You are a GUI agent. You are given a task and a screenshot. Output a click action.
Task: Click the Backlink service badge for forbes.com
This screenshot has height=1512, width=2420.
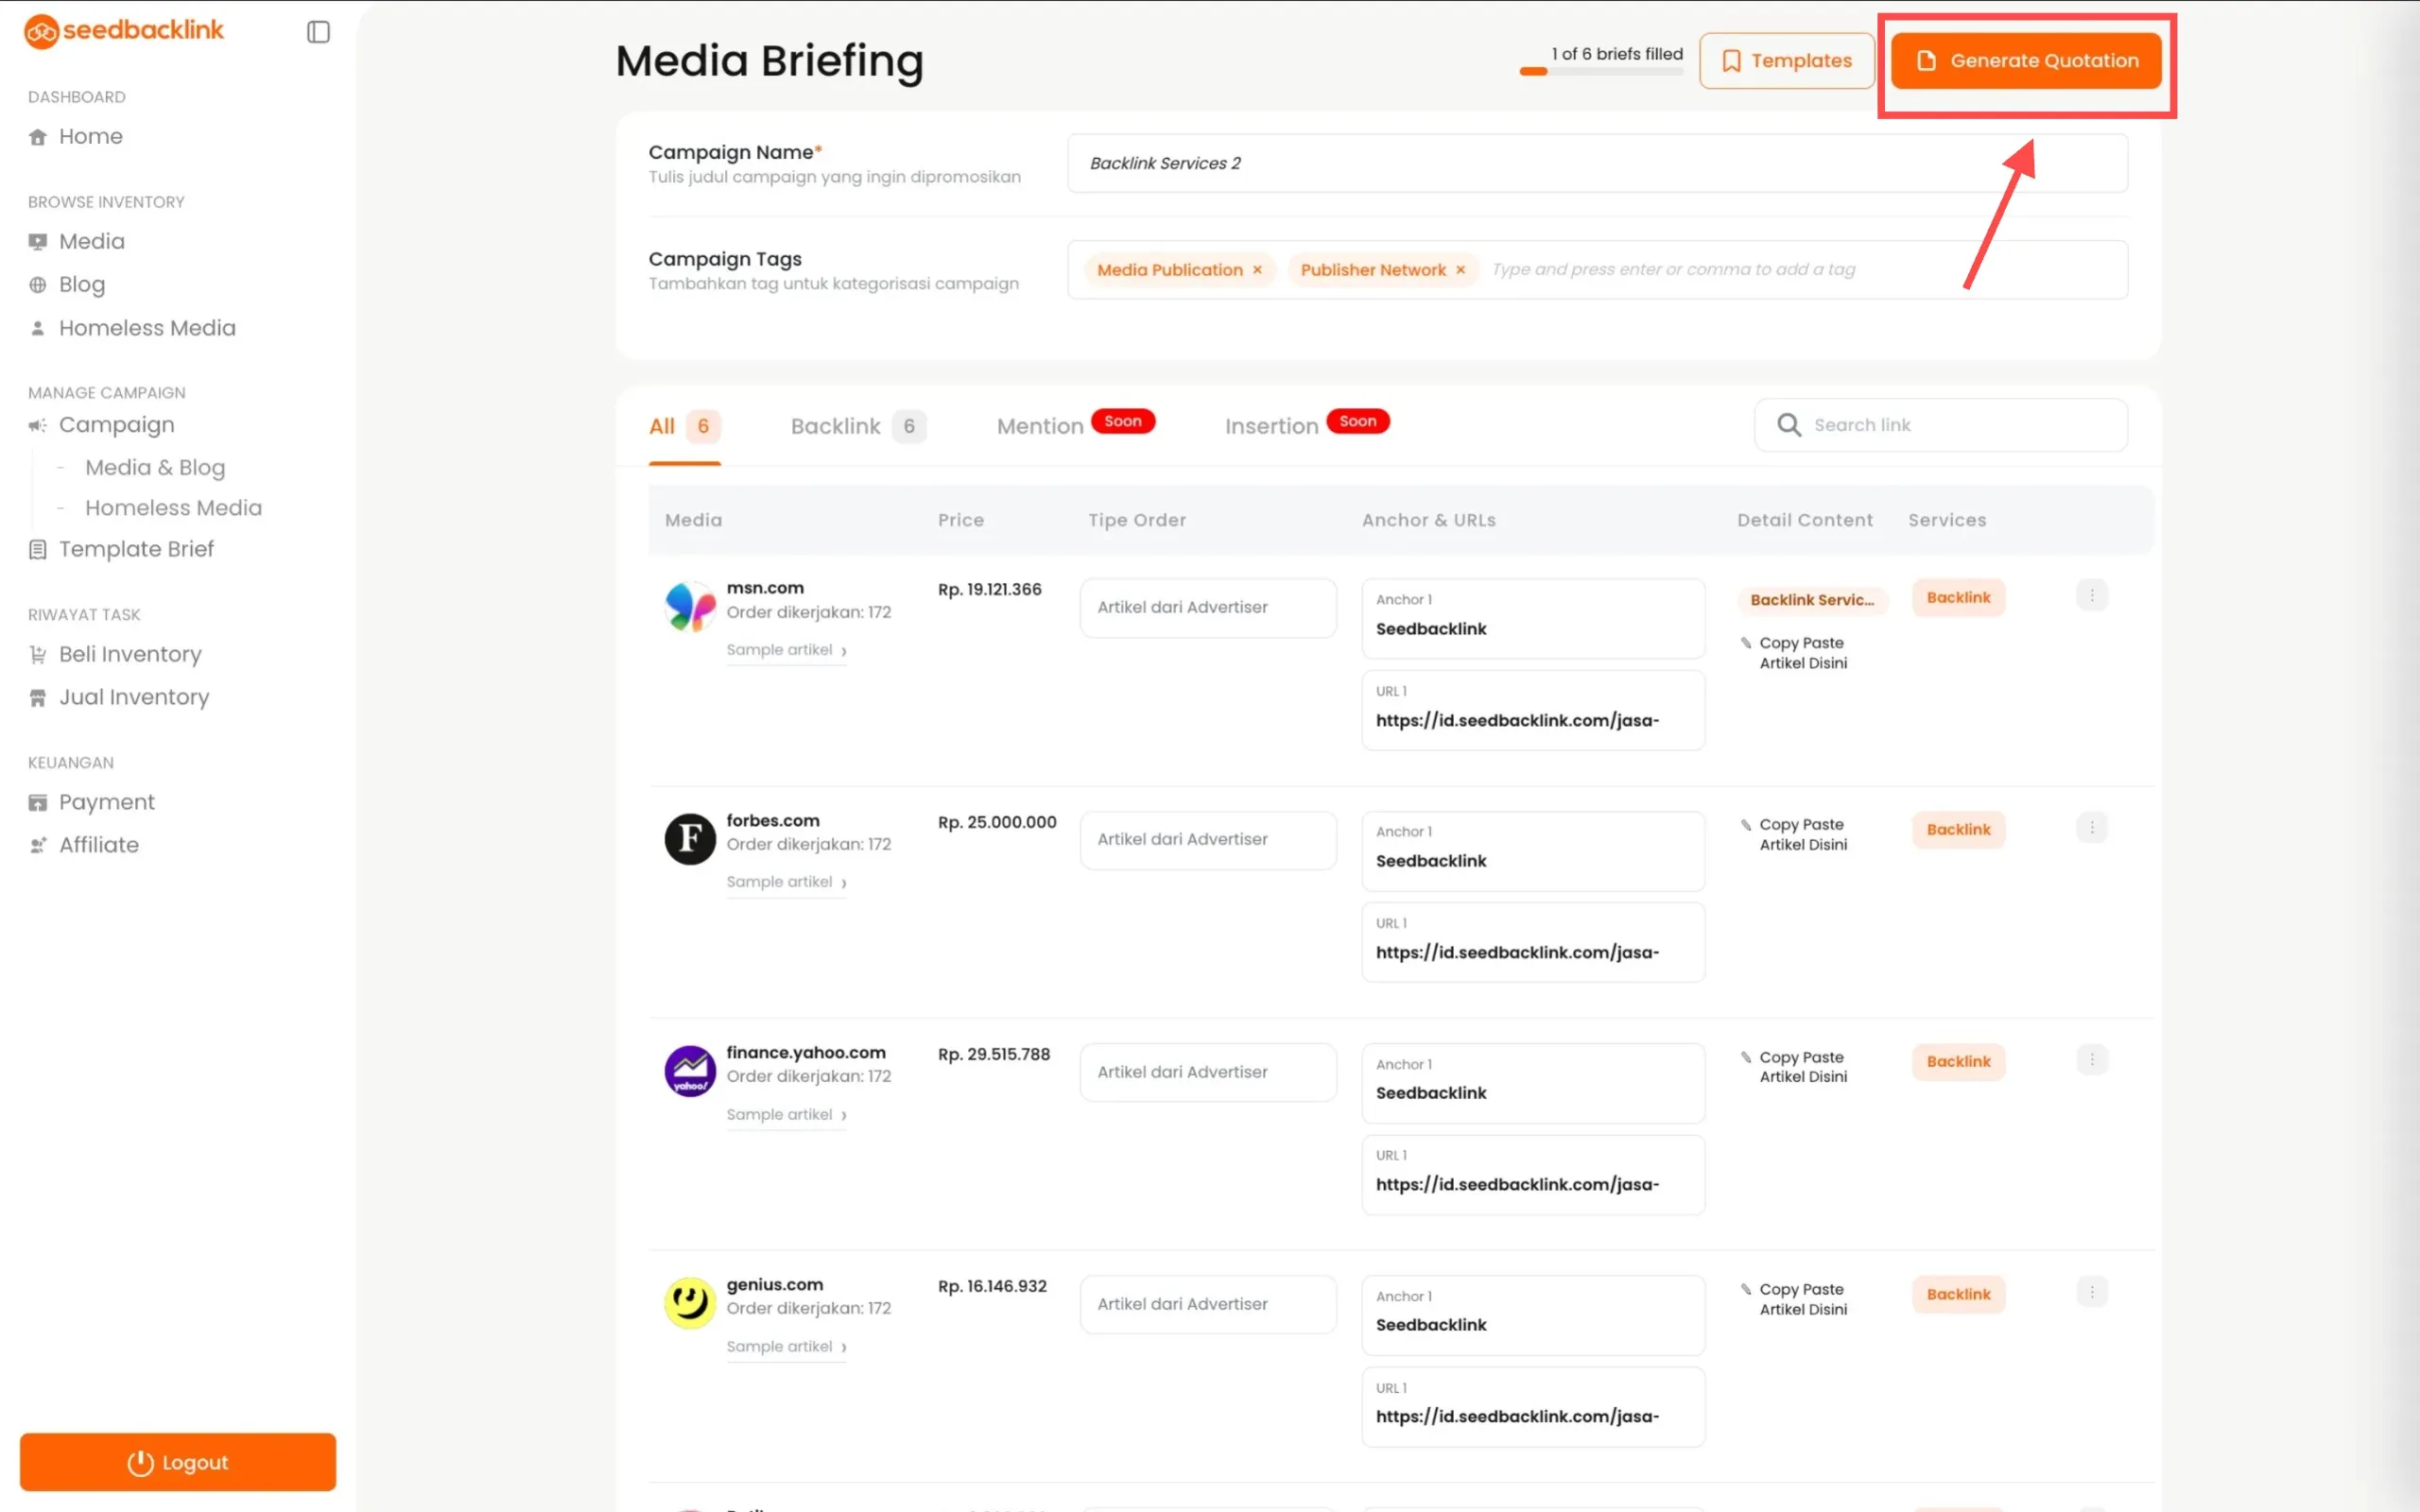click(x=1958, y=830)
